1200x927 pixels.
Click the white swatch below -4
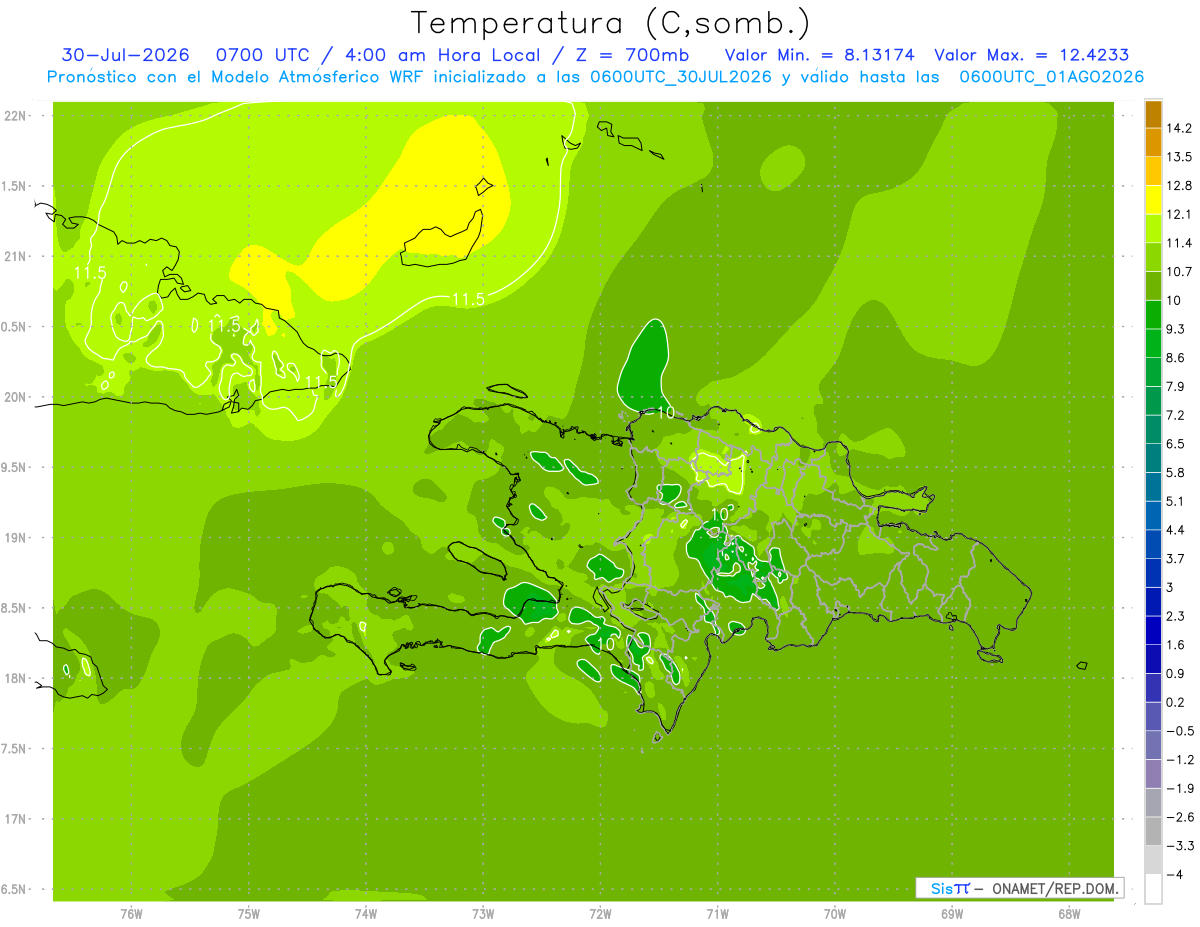click(1153, 889)
